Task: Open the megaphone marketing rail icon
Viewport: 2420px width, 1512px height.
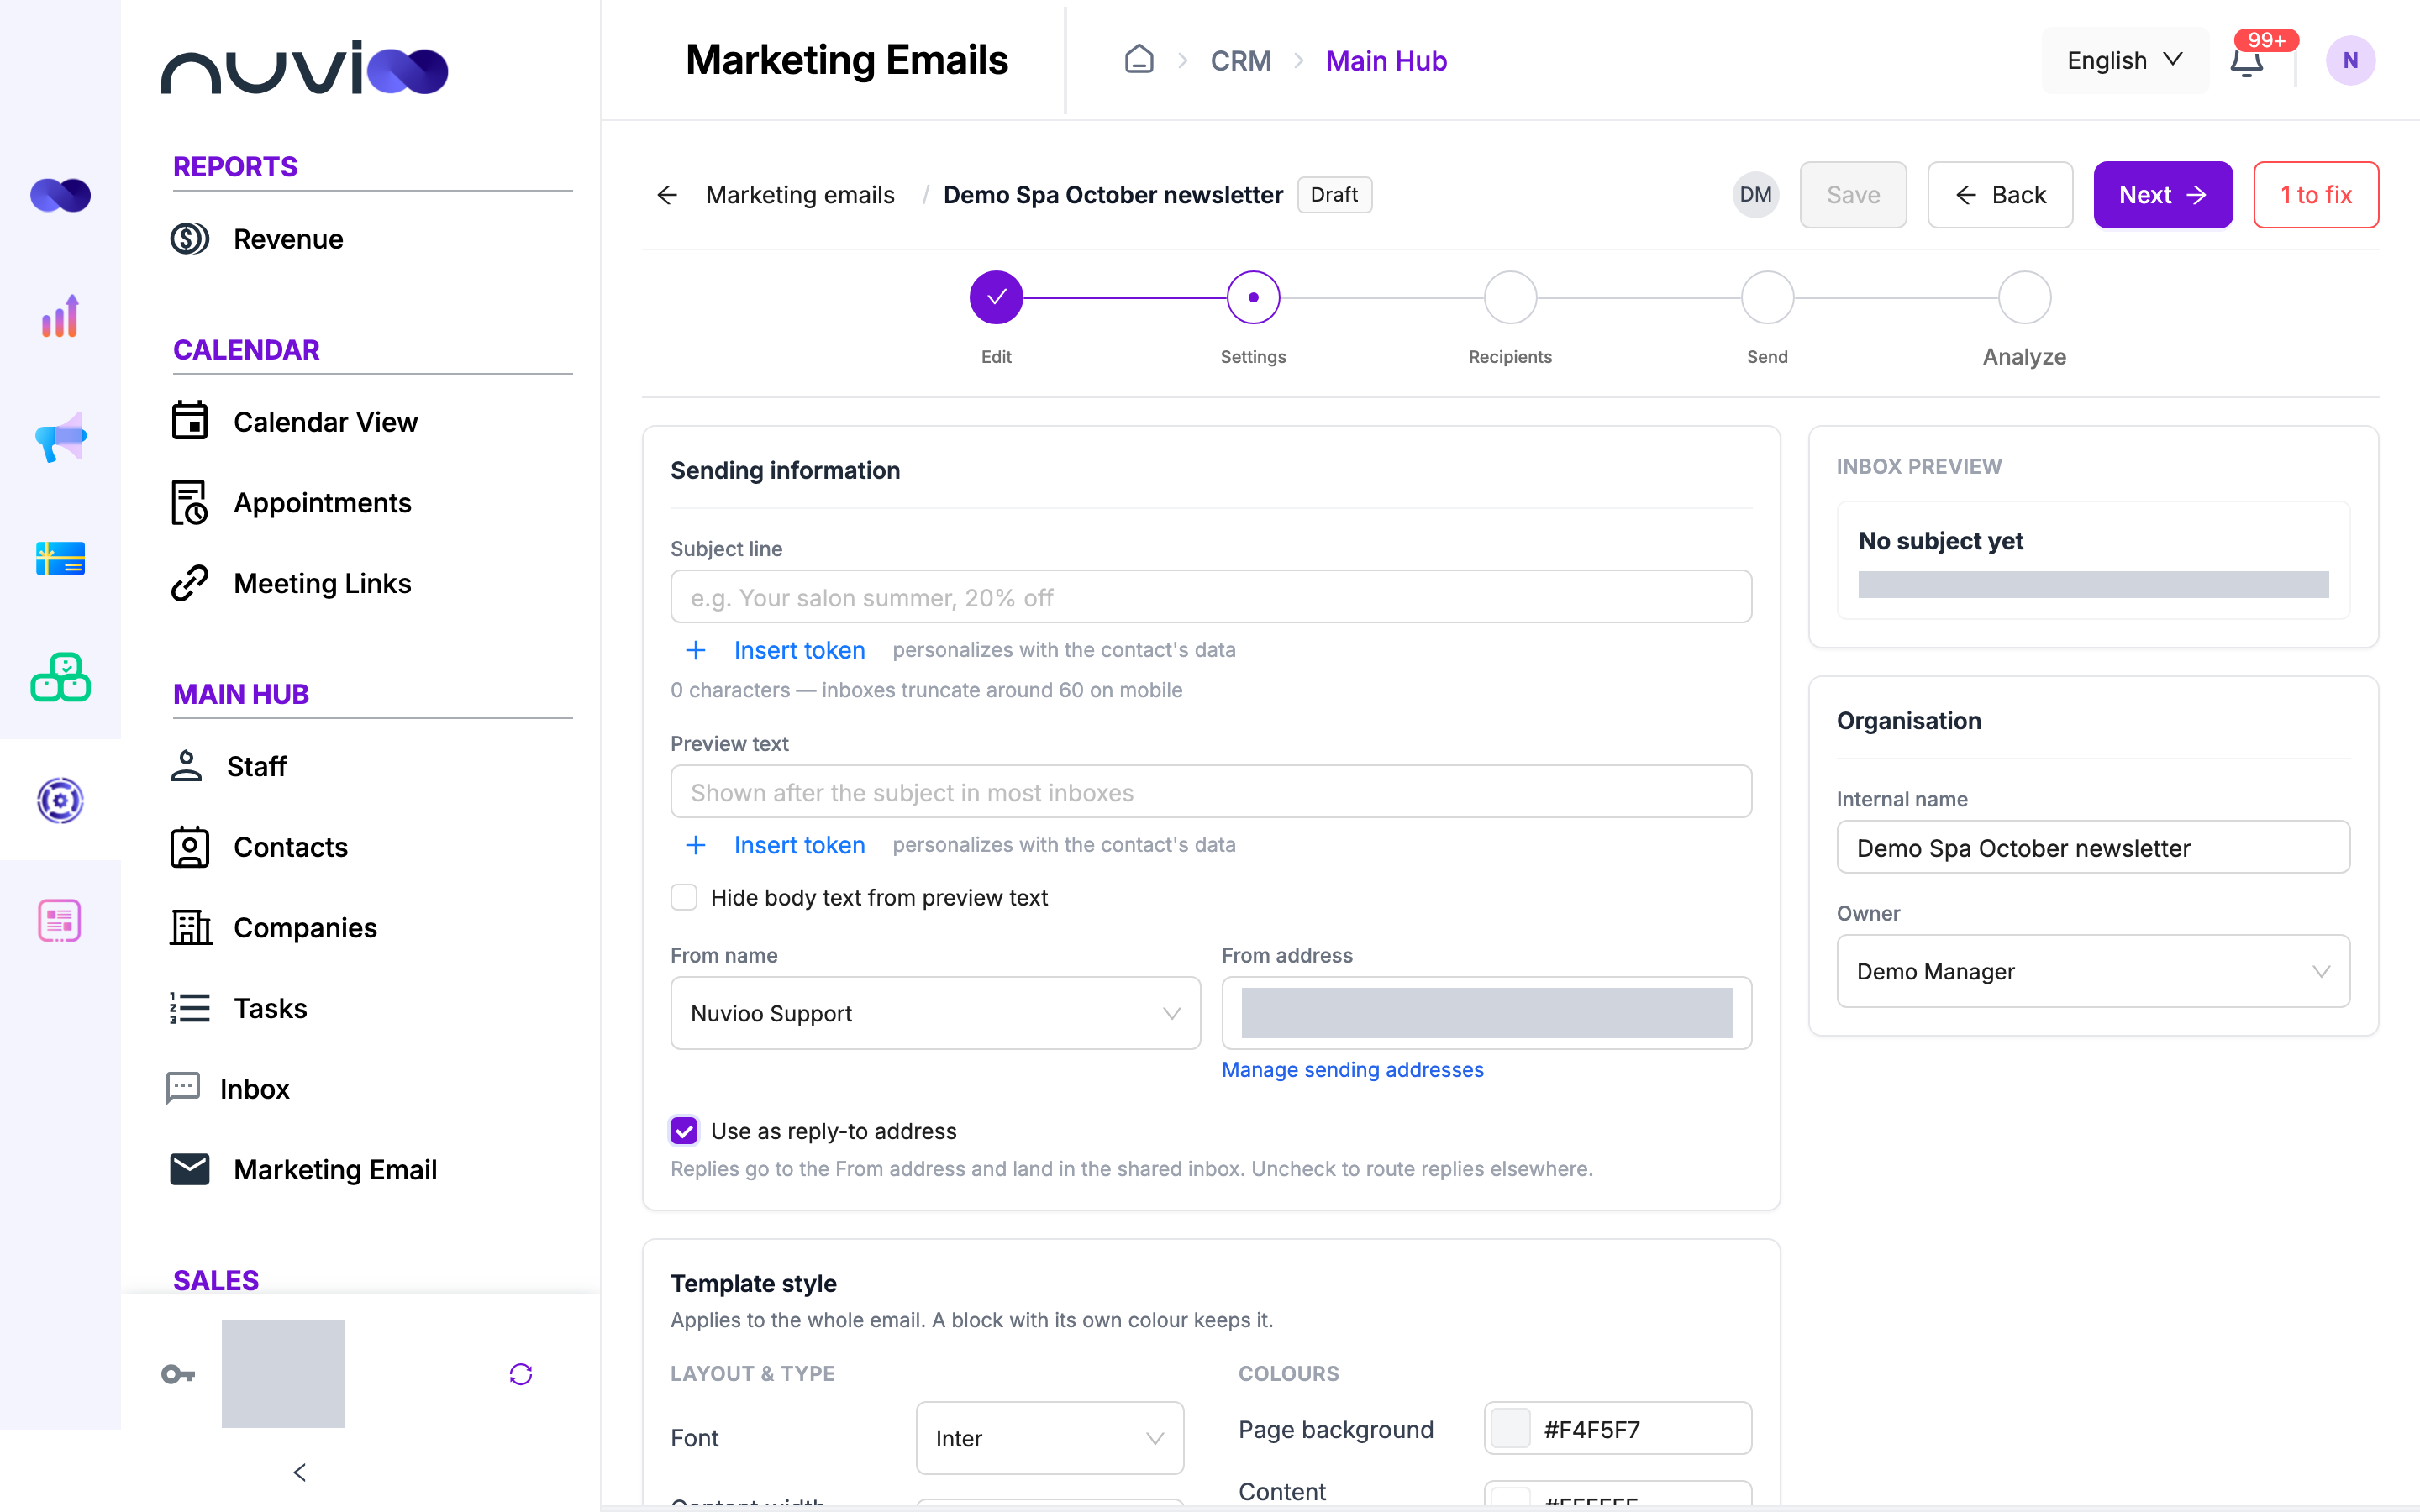Action: [x=60, y=437]
